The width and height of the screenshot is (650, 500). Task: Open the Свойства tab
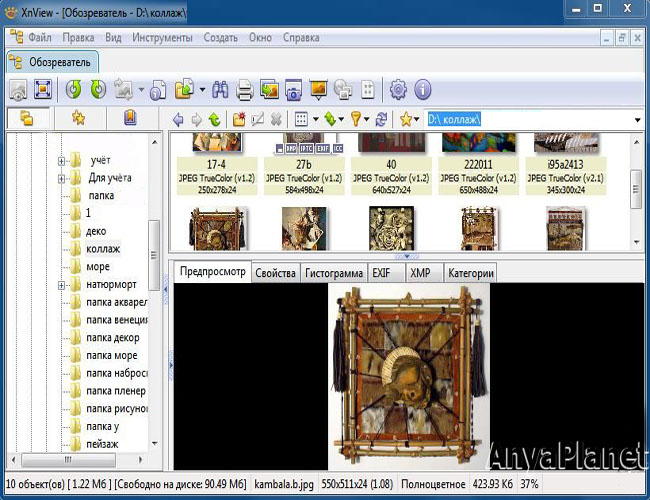click(x=275, y=272)
